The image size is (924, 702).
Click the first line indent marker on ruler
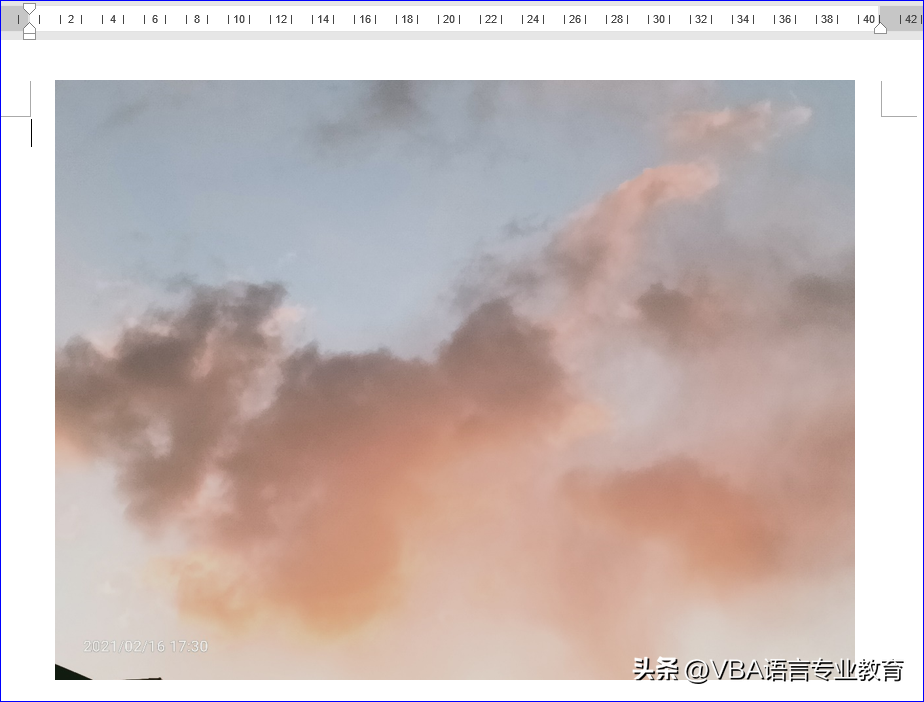coord(29,8)
